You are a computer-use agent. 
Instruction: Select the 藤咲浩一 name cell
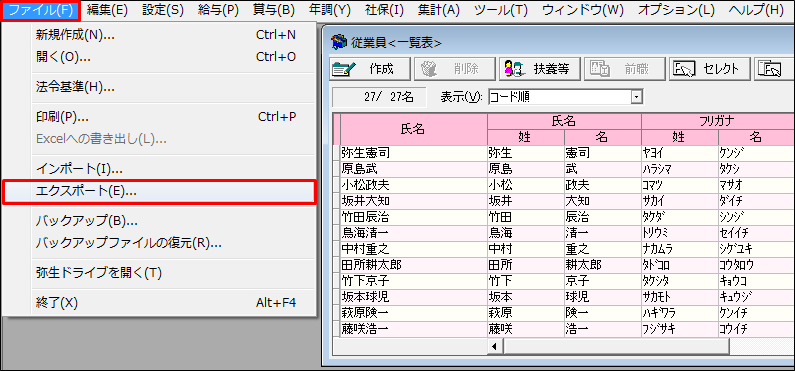(x=413, y=329)
